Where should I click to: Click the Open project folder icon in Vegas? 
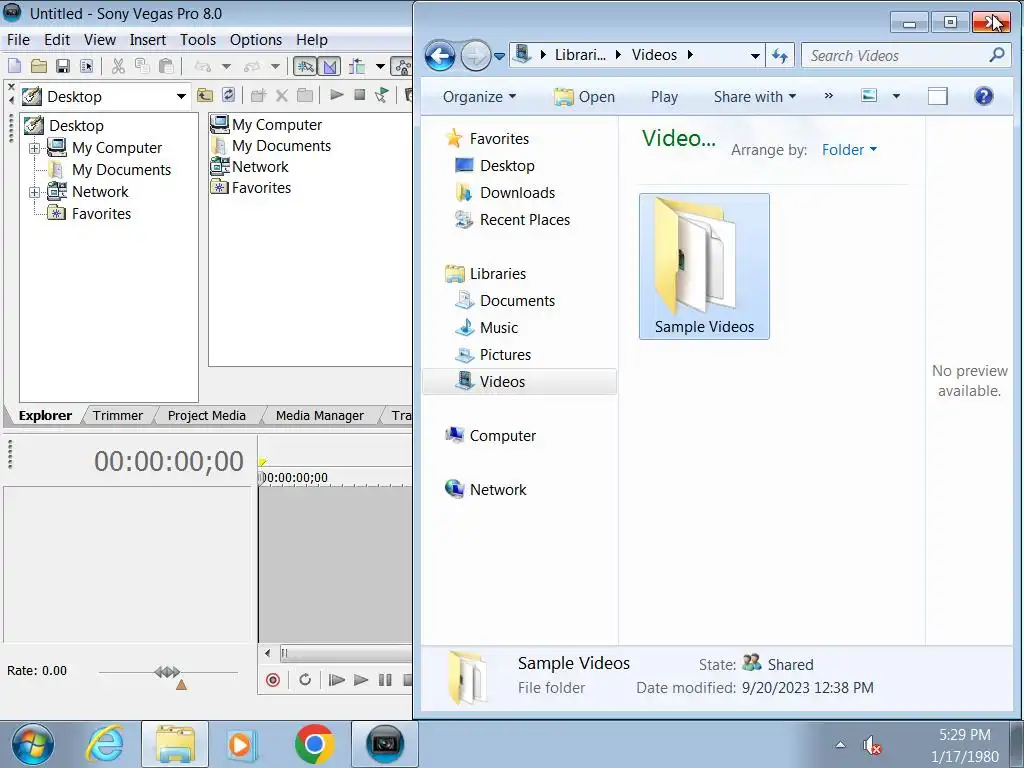click(x=39, y=66)
